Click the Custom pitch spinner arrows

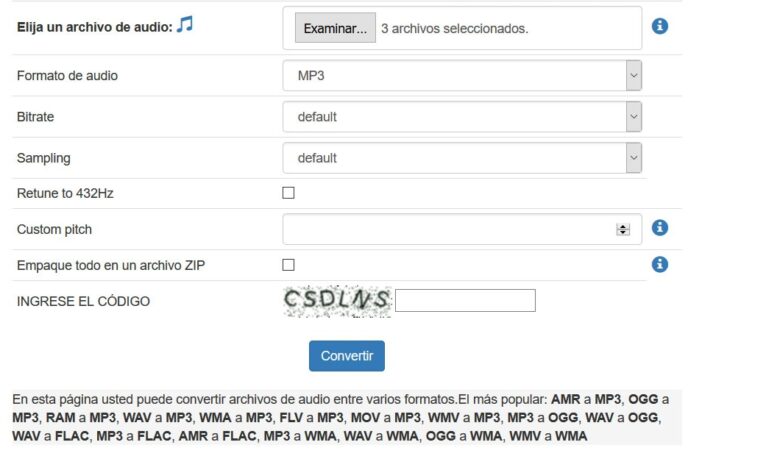coord(623,229)
